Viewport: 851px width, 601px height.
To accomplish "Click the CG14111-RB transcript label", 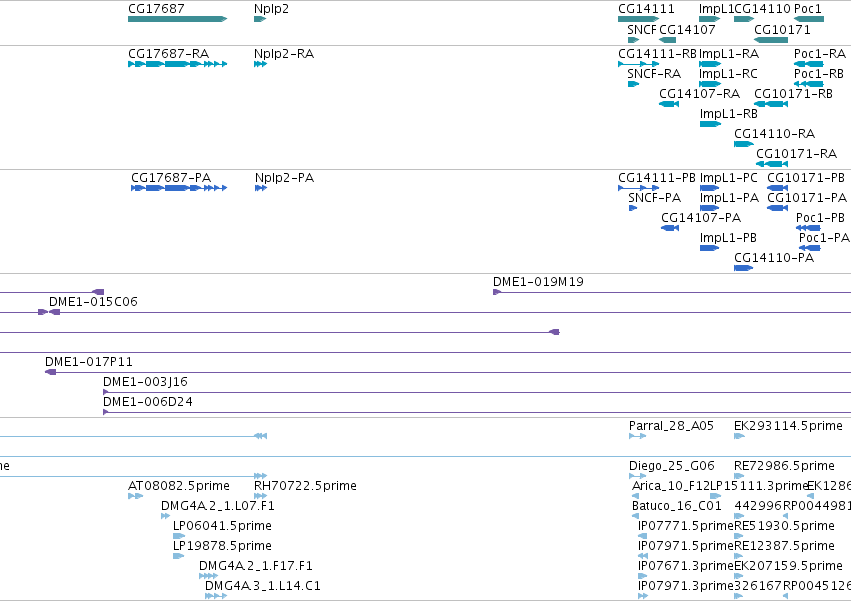I will 657,54.
